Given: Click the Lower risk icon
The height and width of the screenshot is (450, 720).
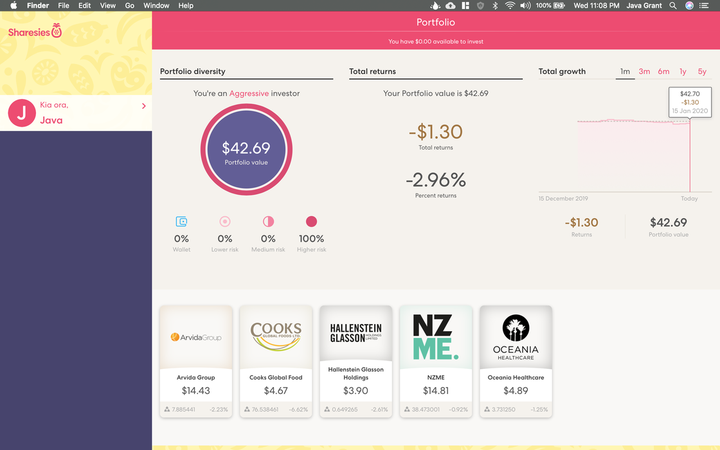Looking at the screenshot, I should click(x=225, y=222).
